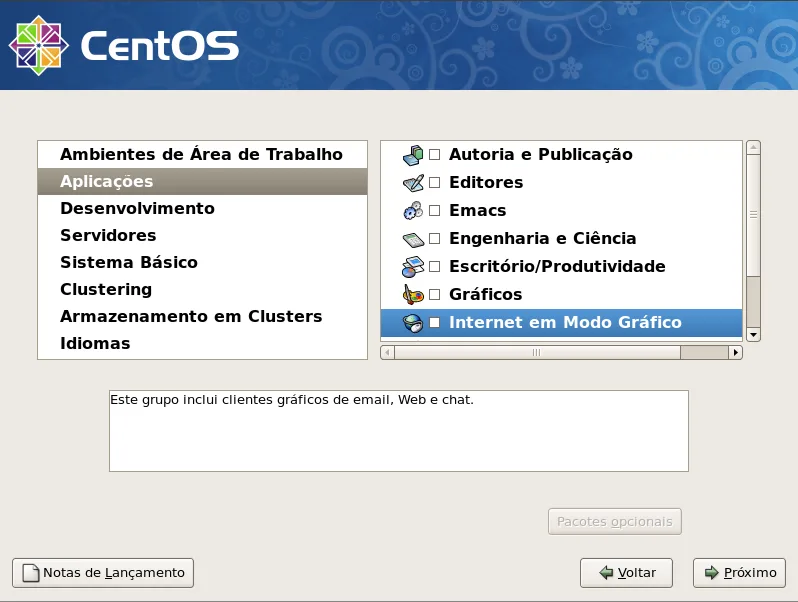Select the Aplicações category
The width and height of the screenshot is (798, 602).
coord(203,182)
